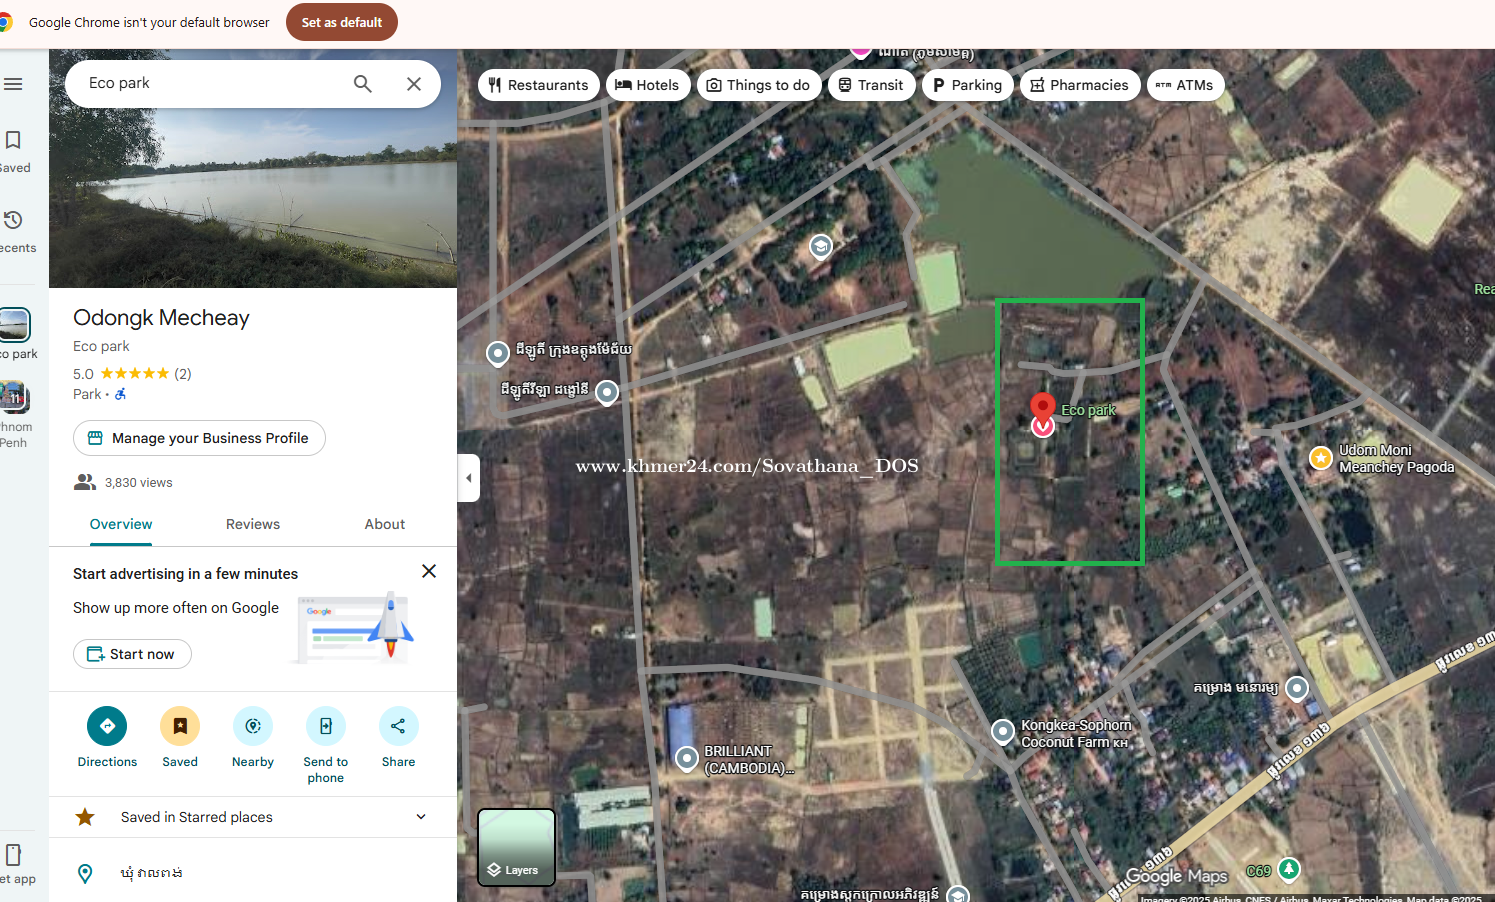Open the About tab

(x=384, y=524)
